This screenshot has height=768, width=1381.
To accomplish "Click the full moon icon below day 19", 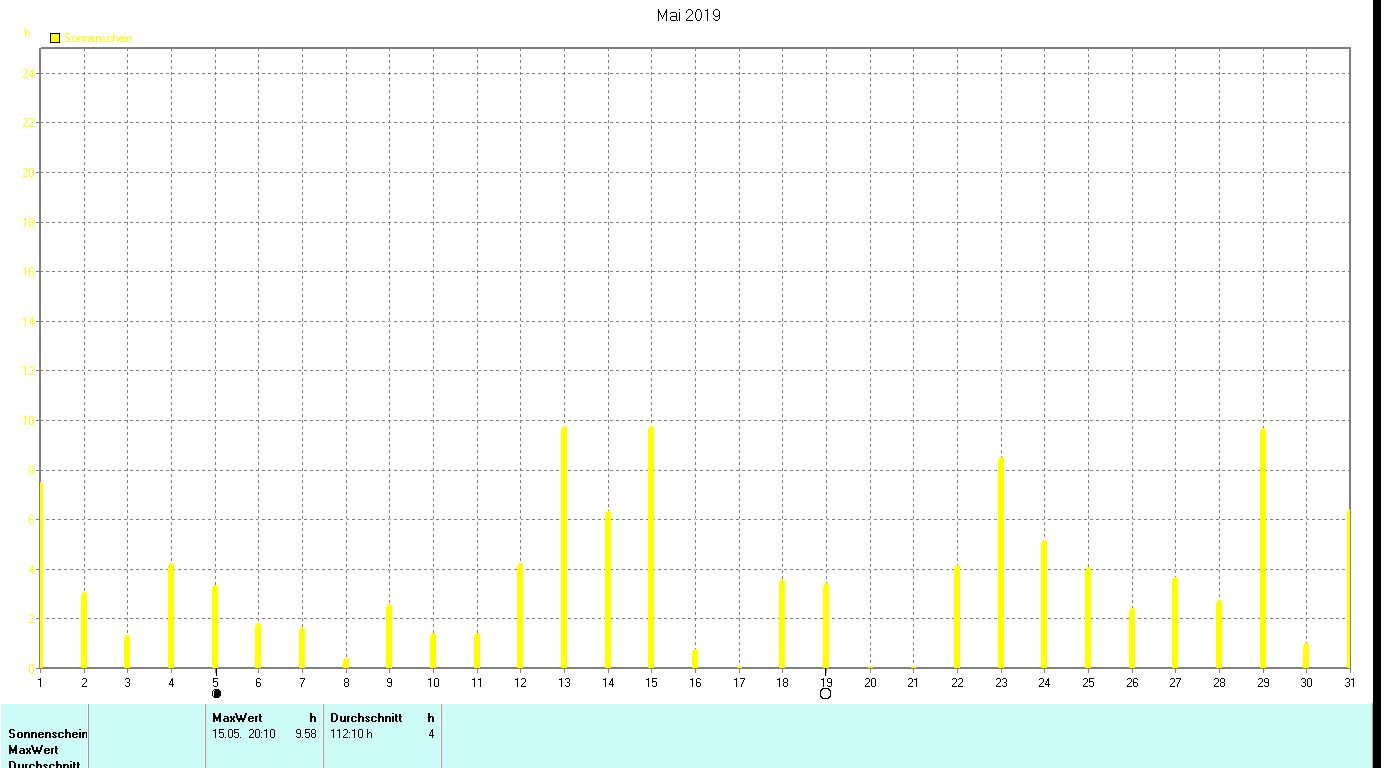I will pos(825,693).
